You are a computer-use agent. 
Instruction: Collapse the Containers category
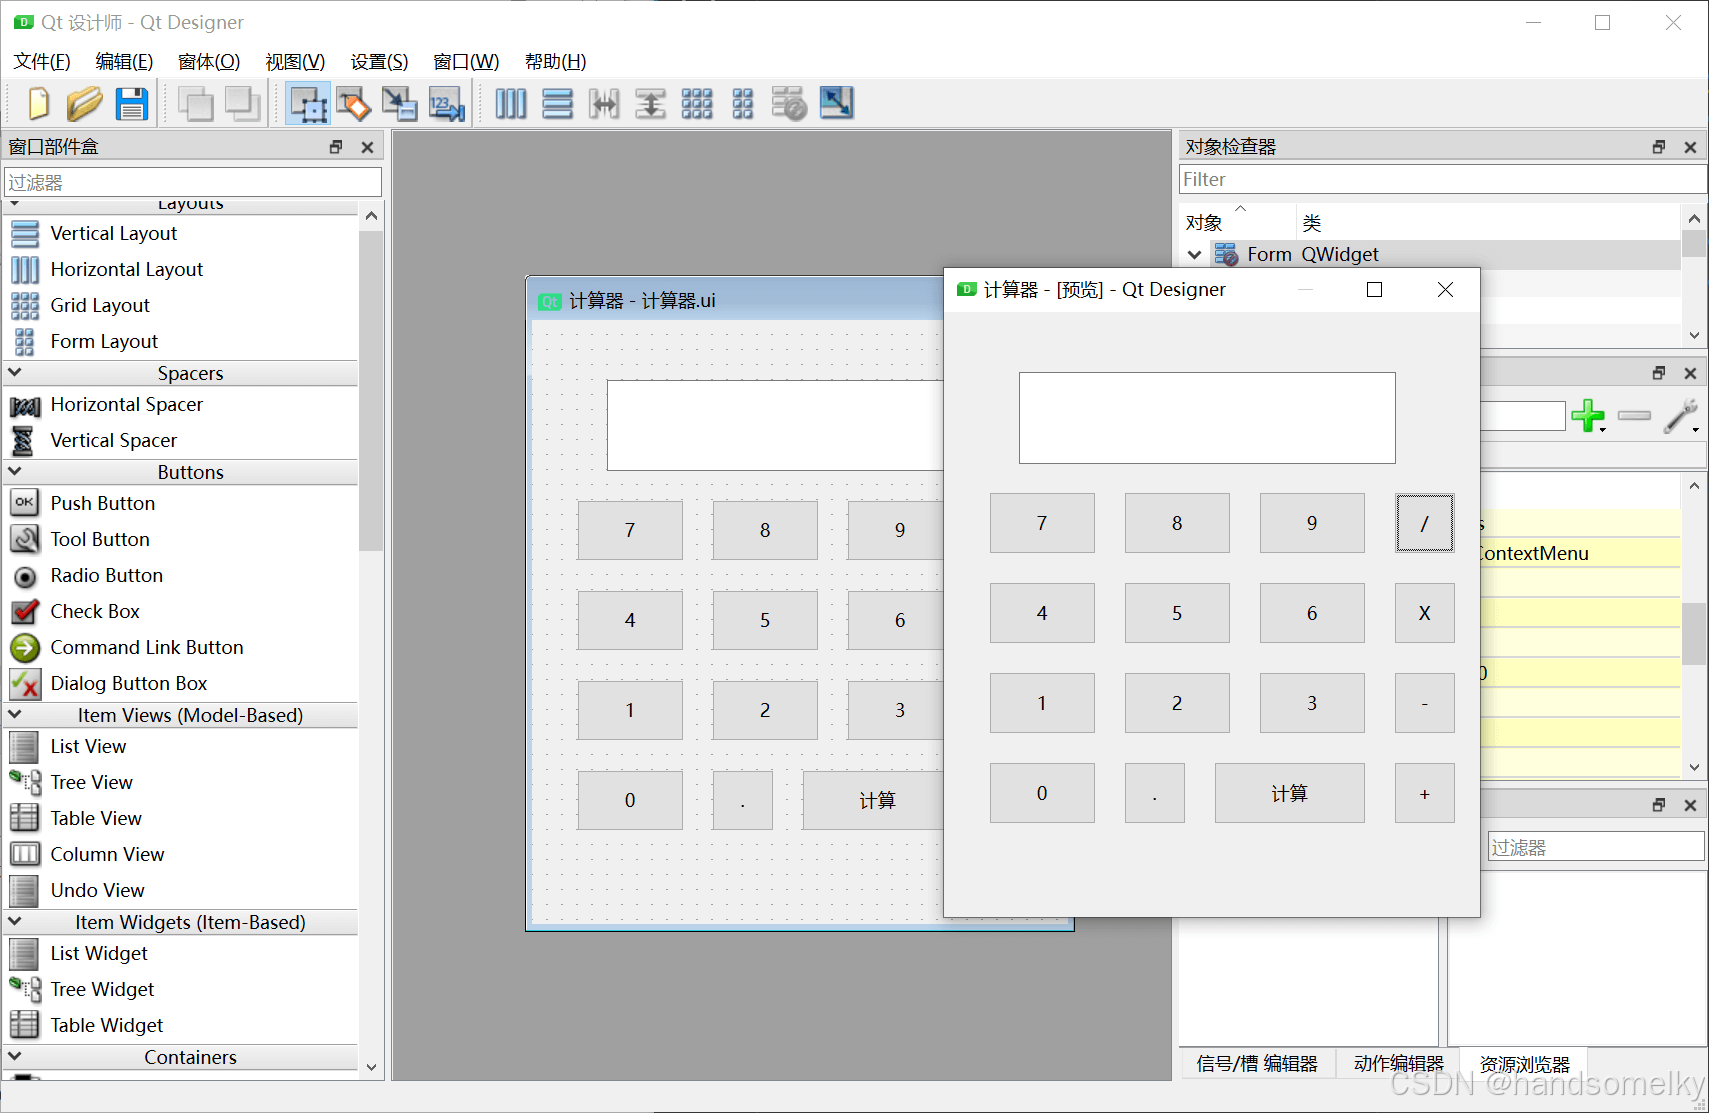click(x=15, y=1056)
